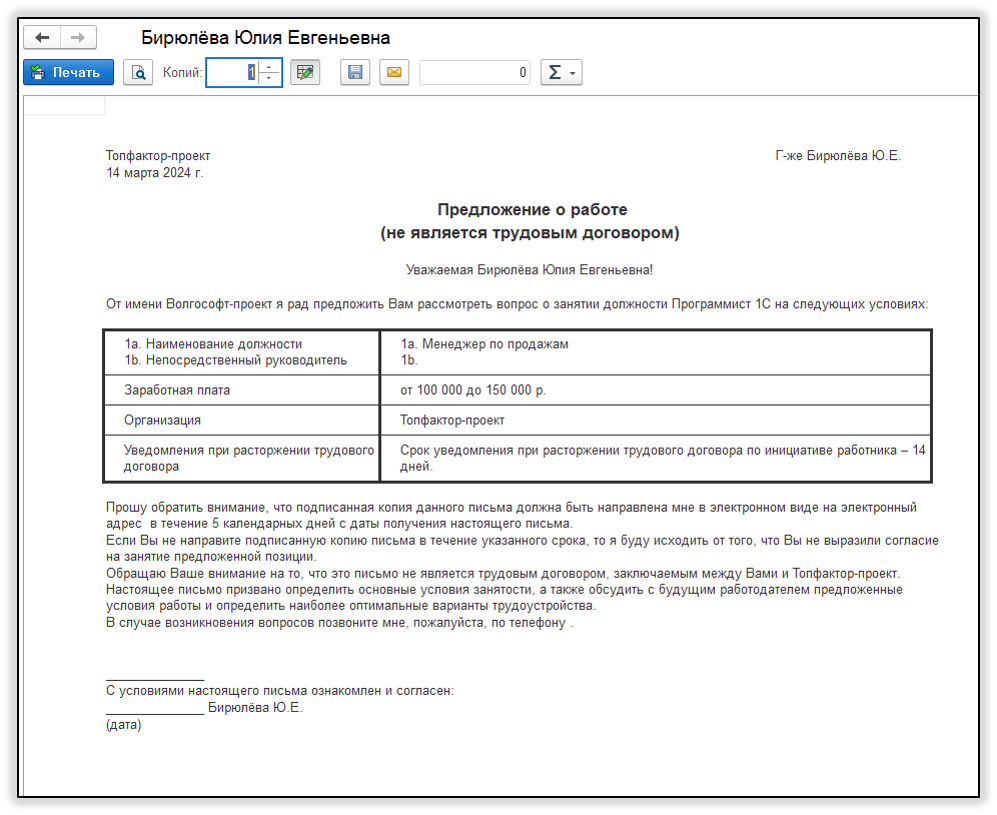
Task: Toggle document edit mode icon
Action: [x=305, y=72]
